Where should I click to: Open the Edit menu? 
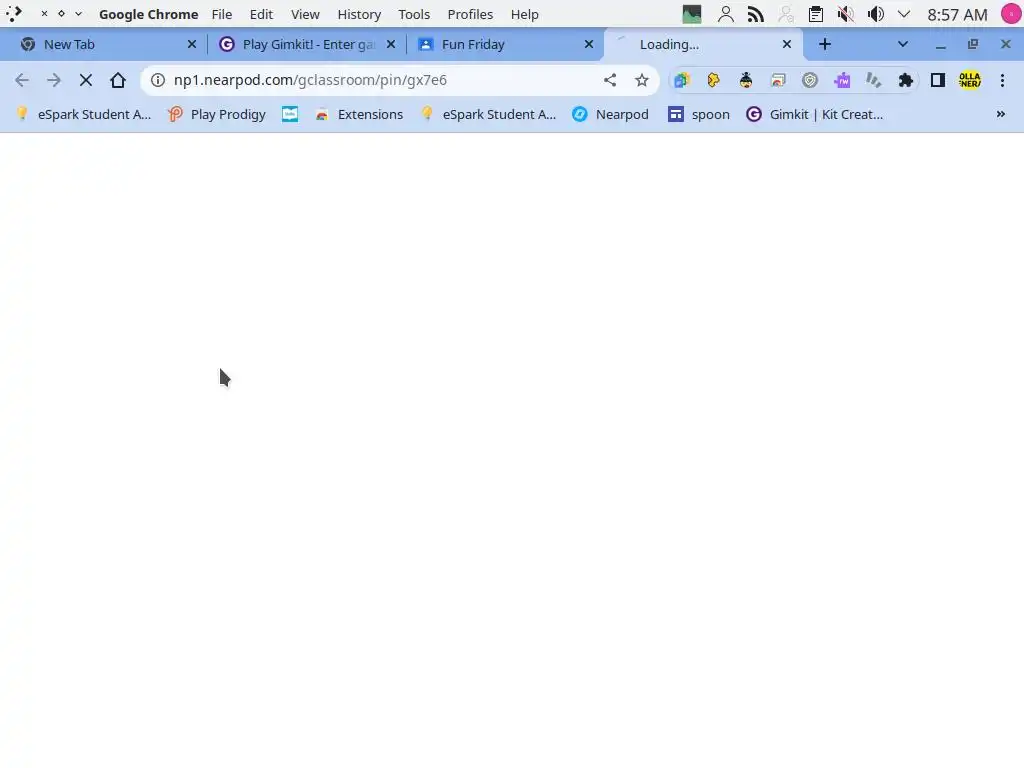[261, 14]
